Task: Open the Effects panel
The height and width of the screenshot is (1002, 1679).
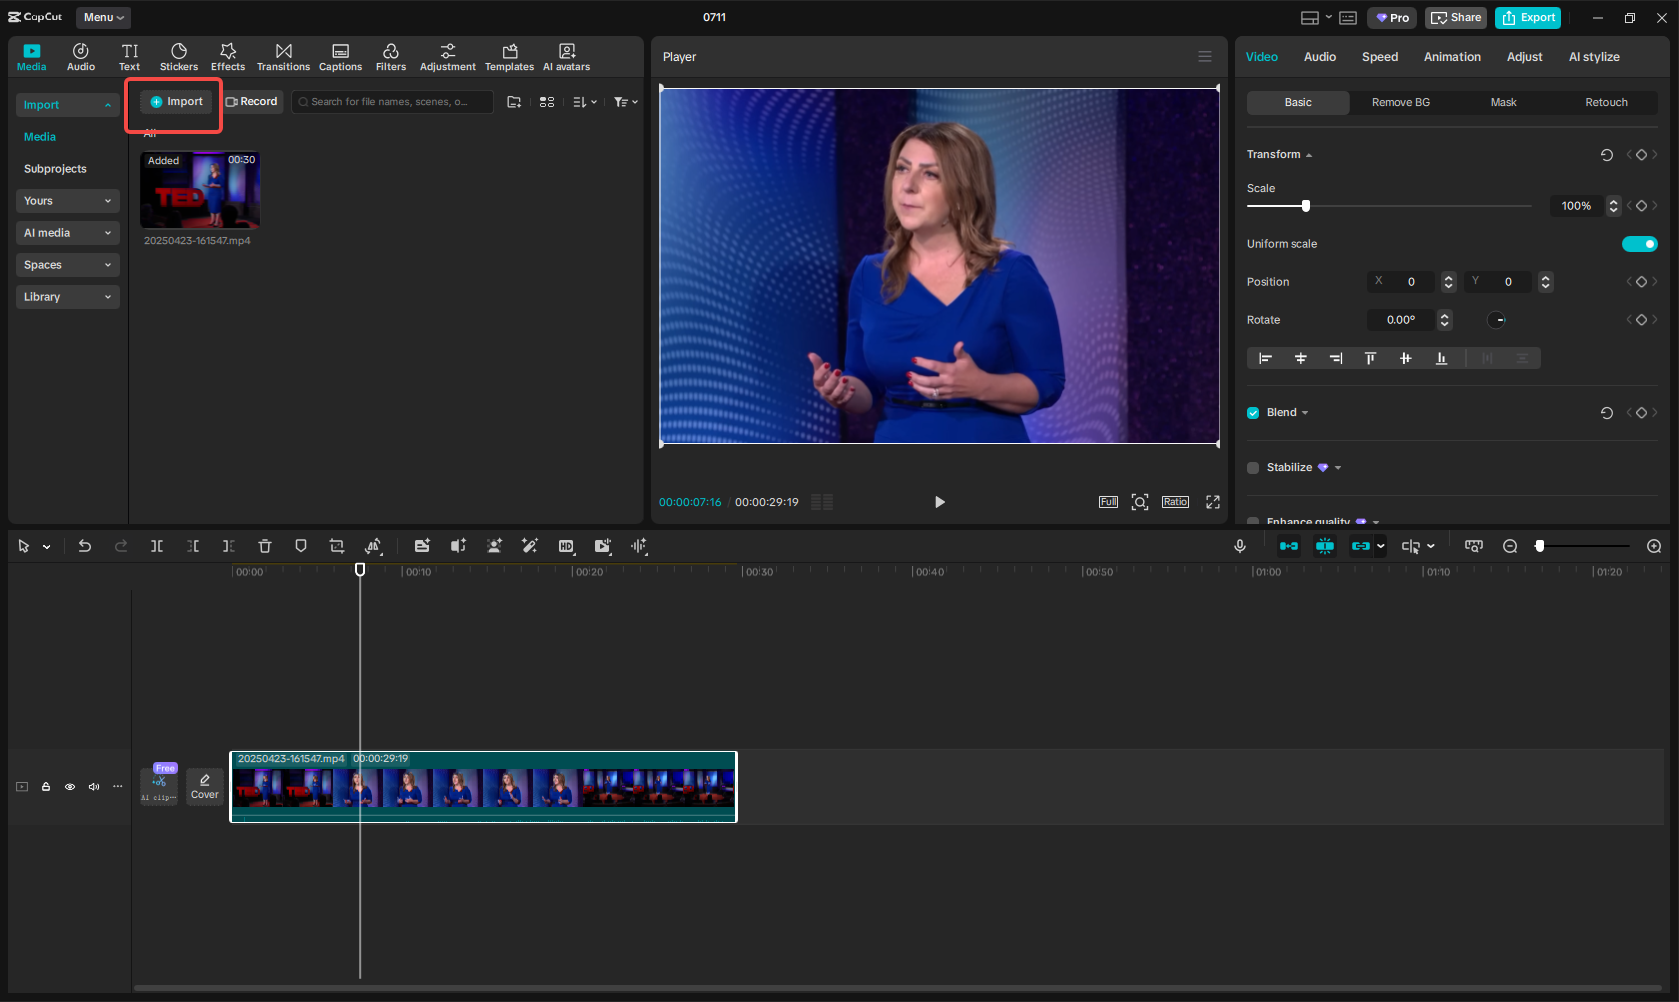Action: coord(228,57)
